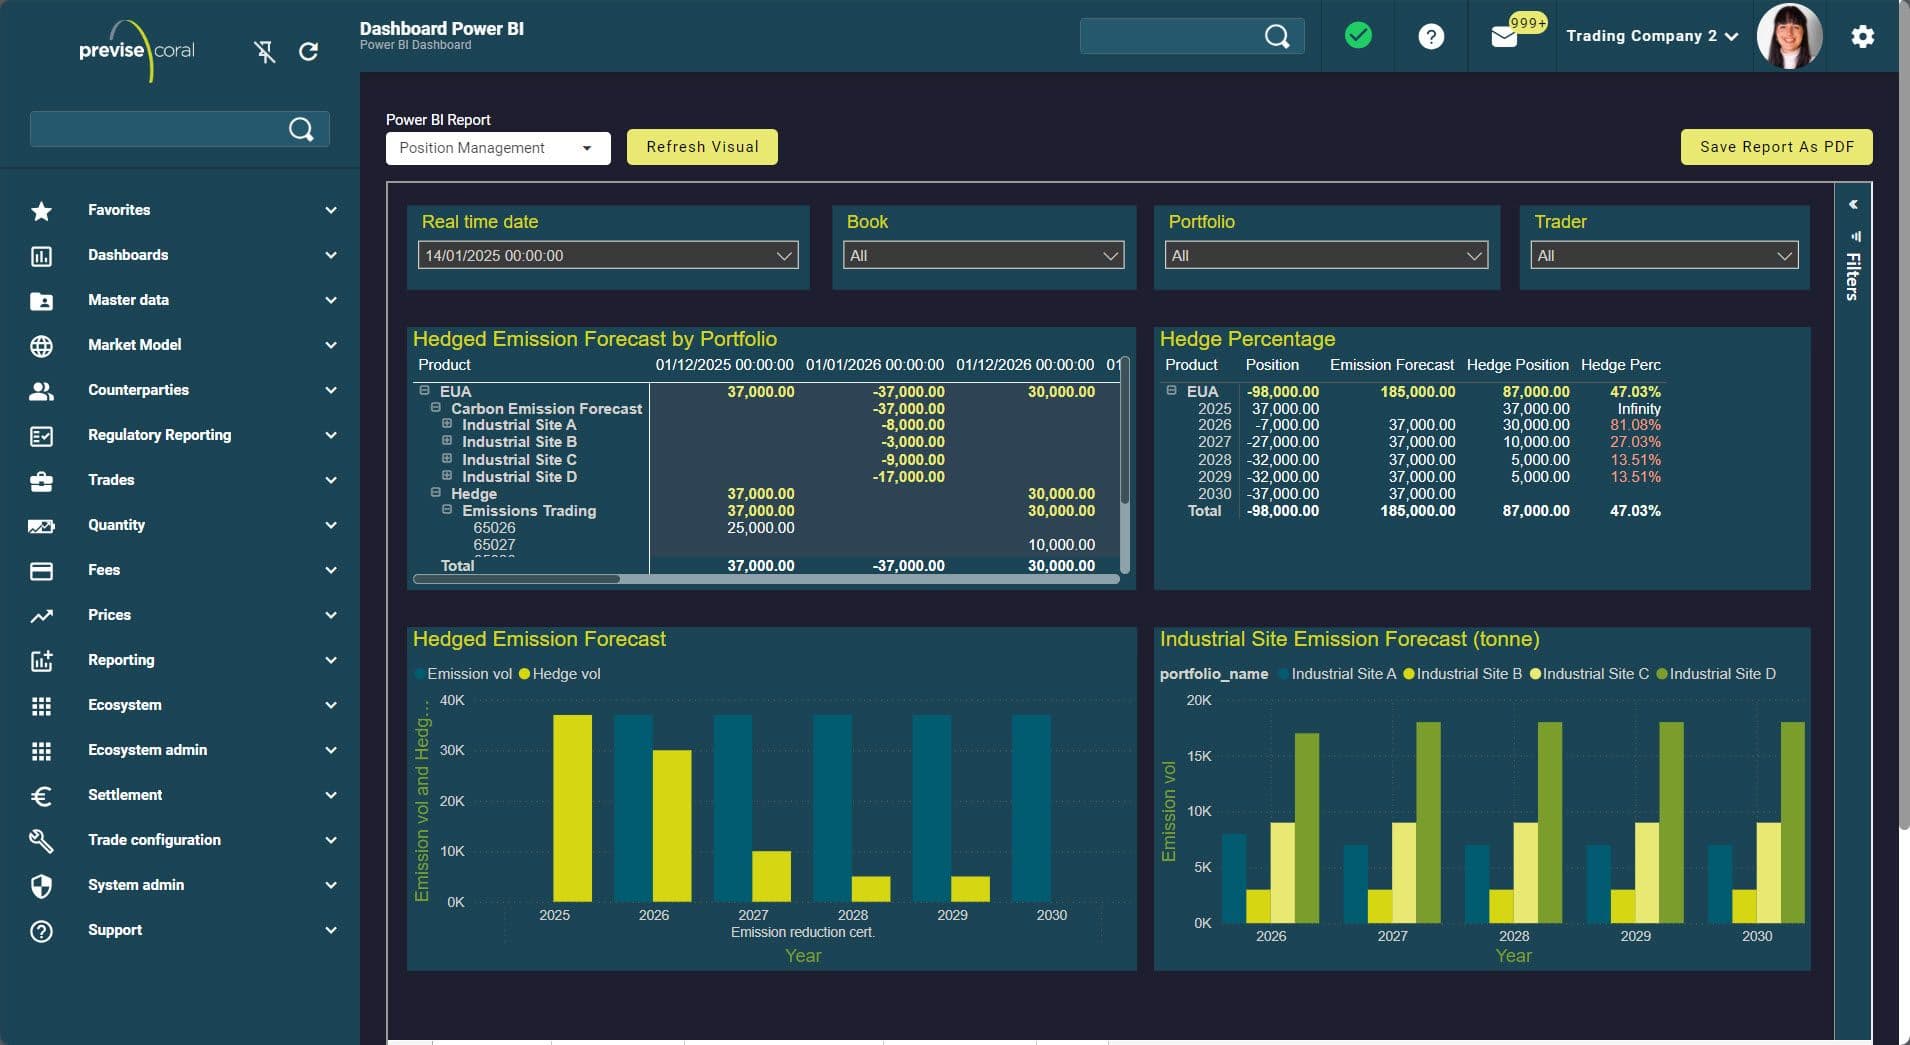Click the unpin sidebar icon
This screenshot has height=1045, width=1910.
[264, 51]
